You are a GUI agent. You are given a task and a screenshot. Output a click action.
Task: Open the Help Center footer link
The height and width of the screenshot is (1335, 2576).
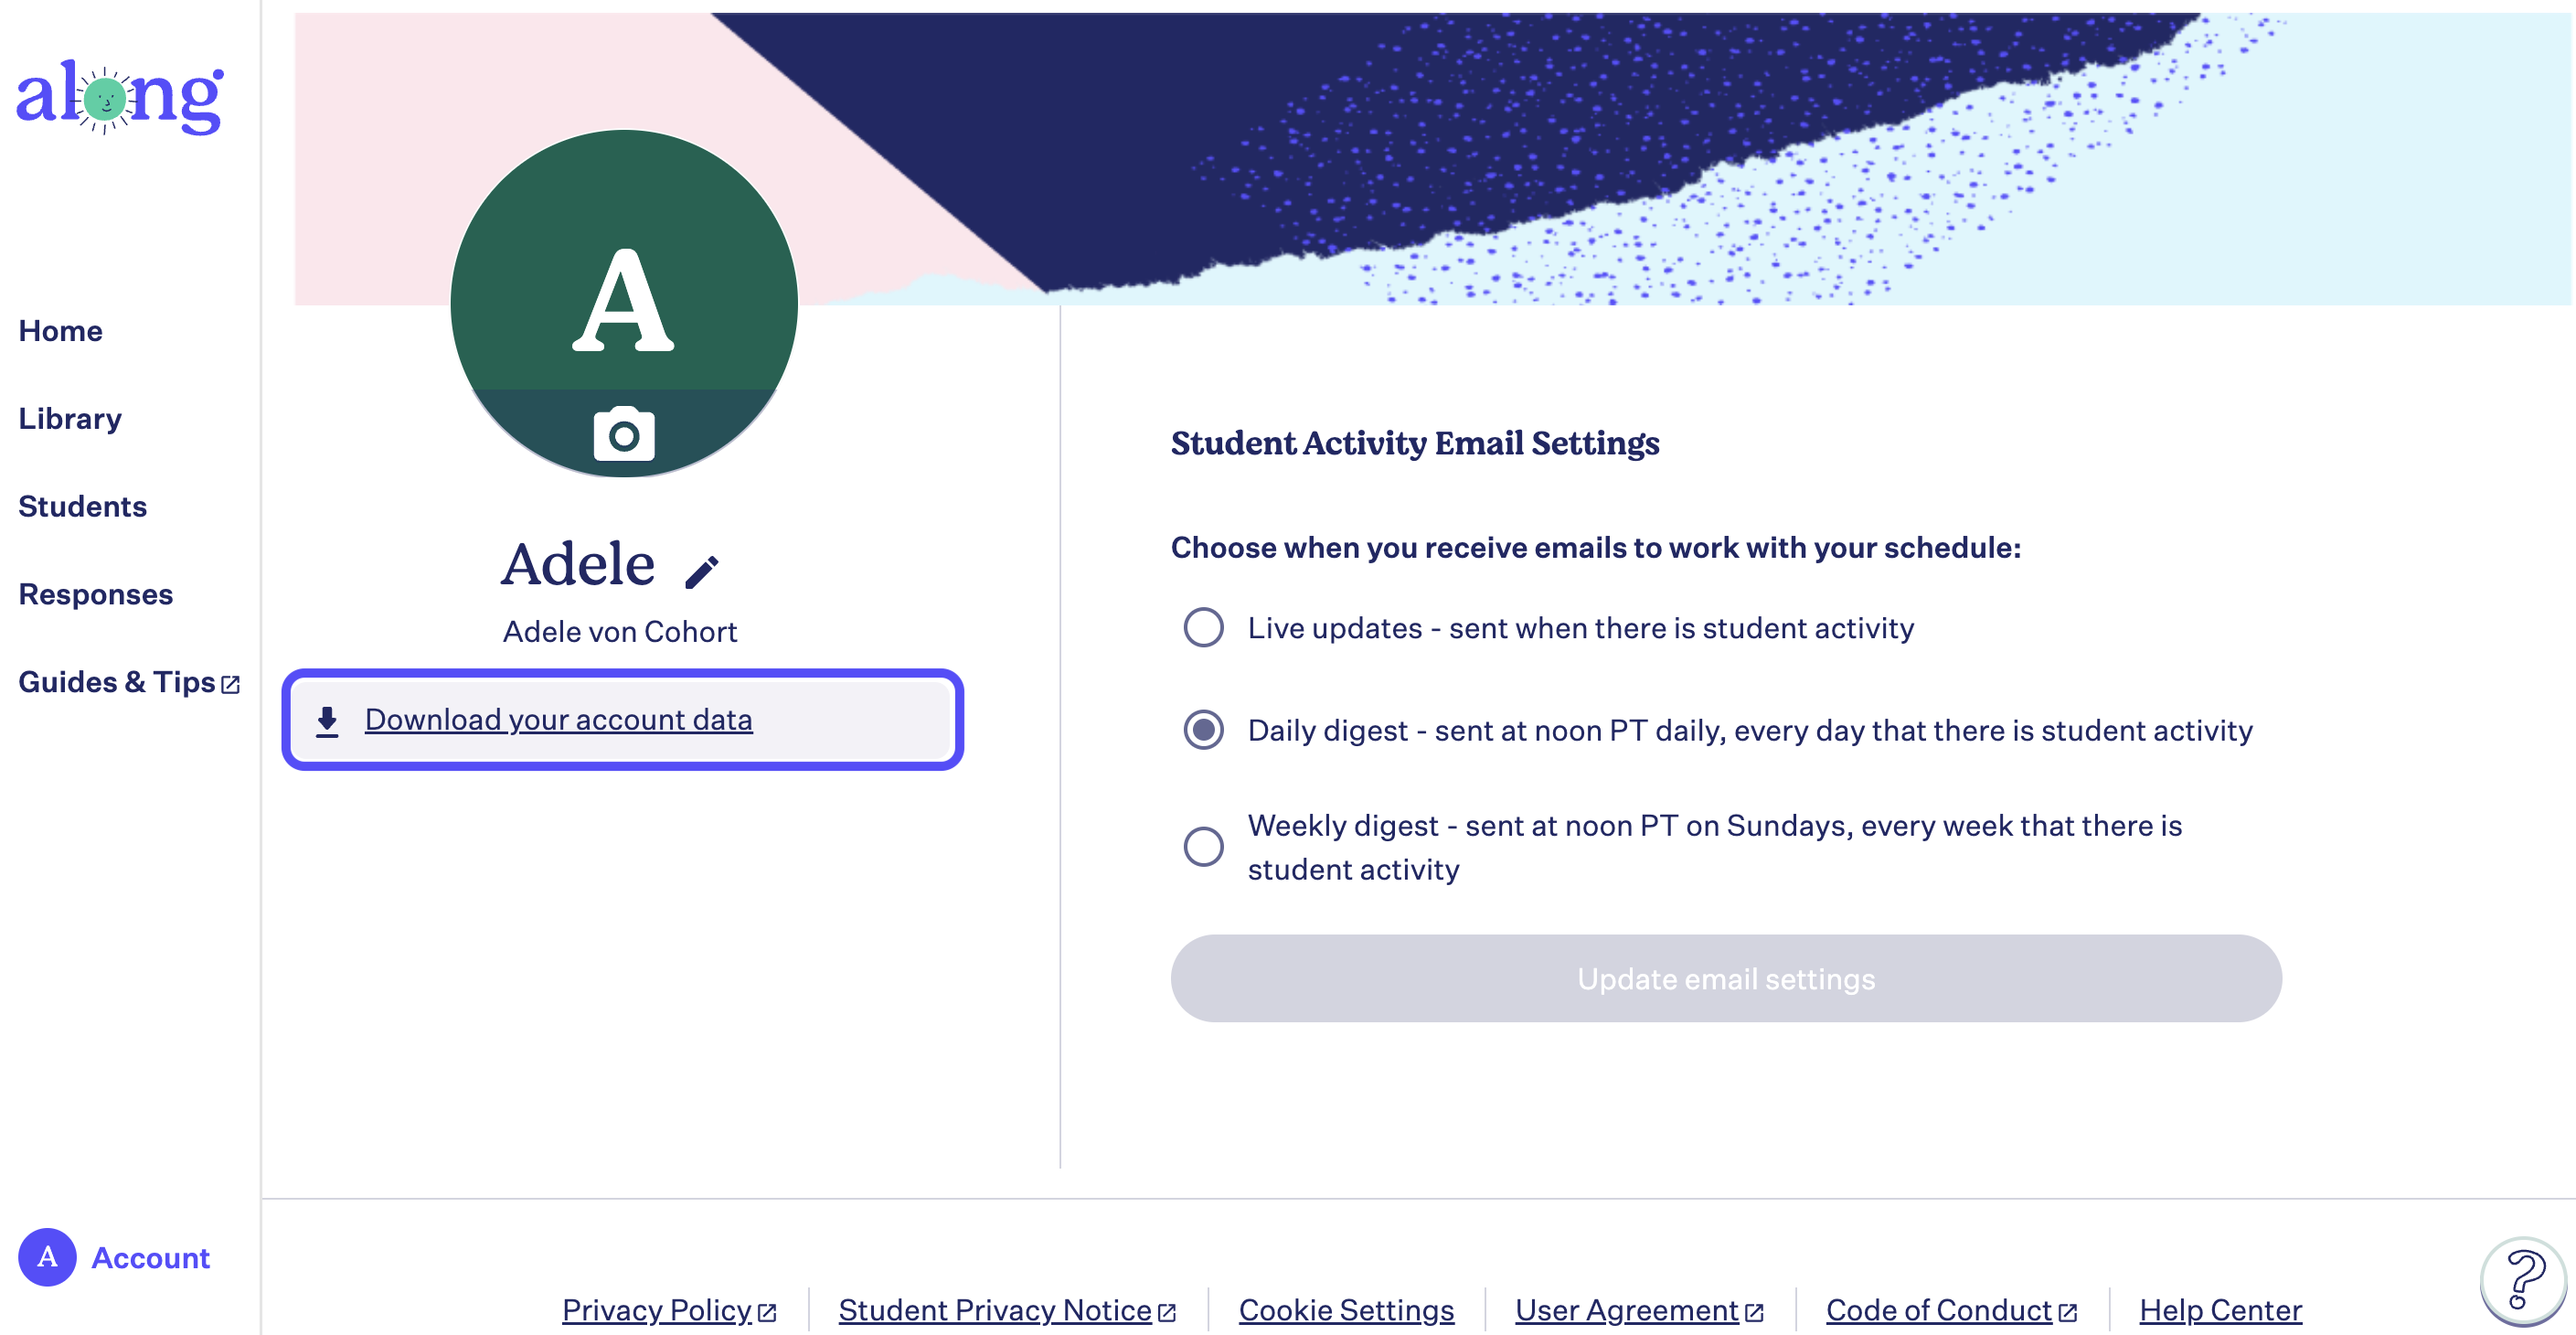(x=2220, y=1310)
